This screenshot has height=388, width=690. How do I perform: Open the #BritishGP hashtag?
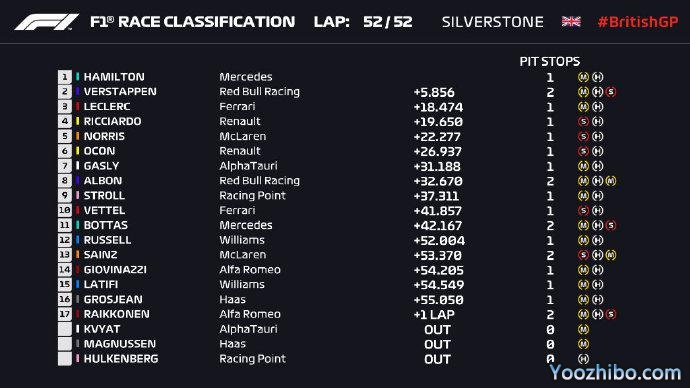coord(638,22)
